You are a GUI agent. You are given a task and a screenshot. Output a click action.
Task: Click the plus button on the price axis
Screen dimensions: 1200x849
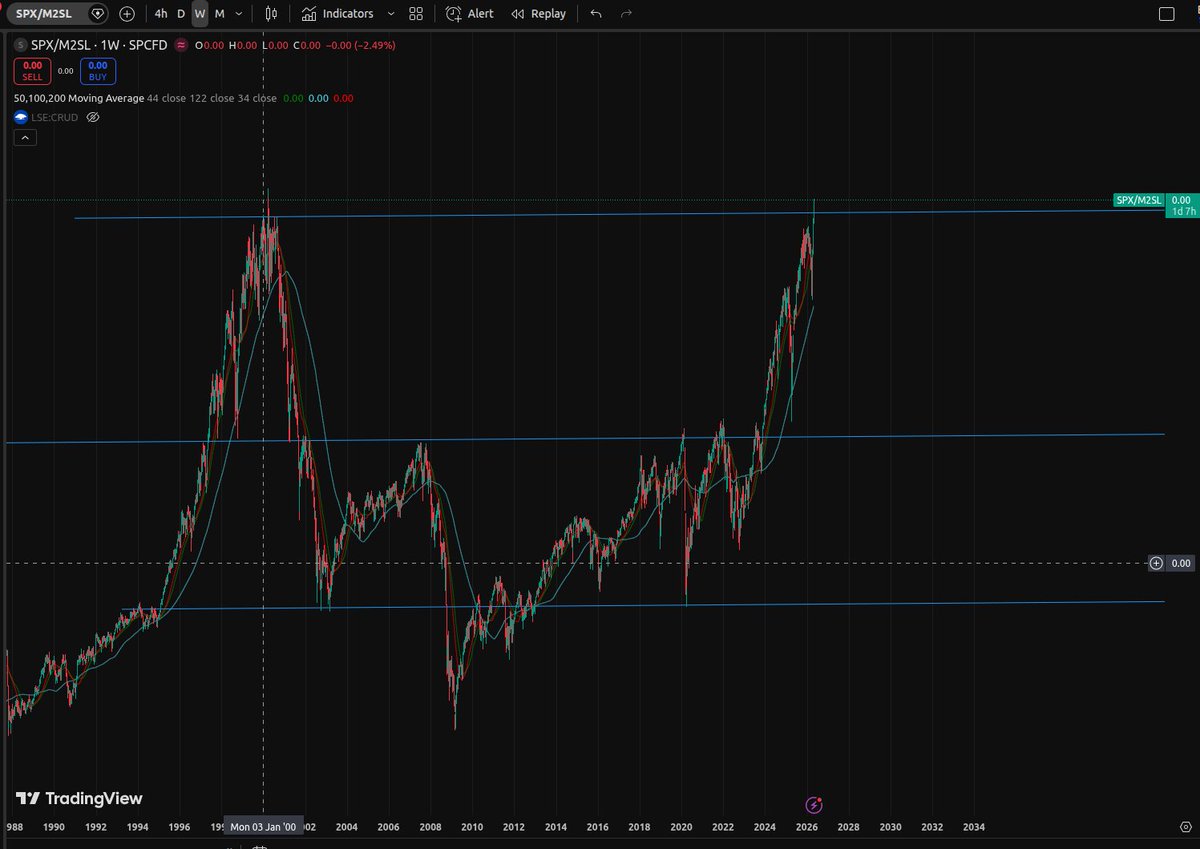click(x=1157, y=563)
